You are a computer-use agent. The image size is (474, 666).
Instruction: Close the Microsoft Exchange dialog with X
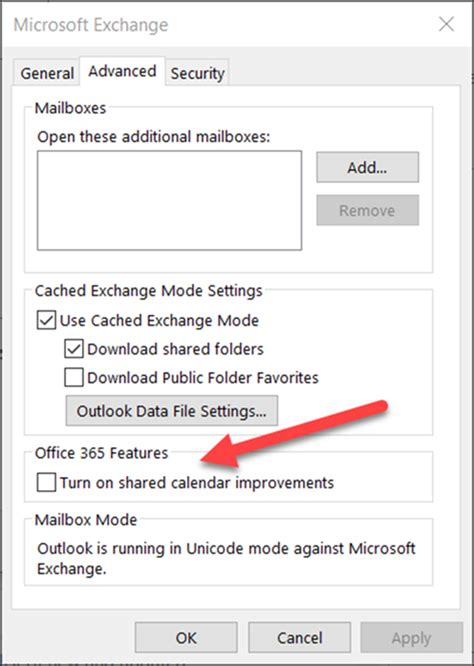pyautogui.click(x=446, y=25)
